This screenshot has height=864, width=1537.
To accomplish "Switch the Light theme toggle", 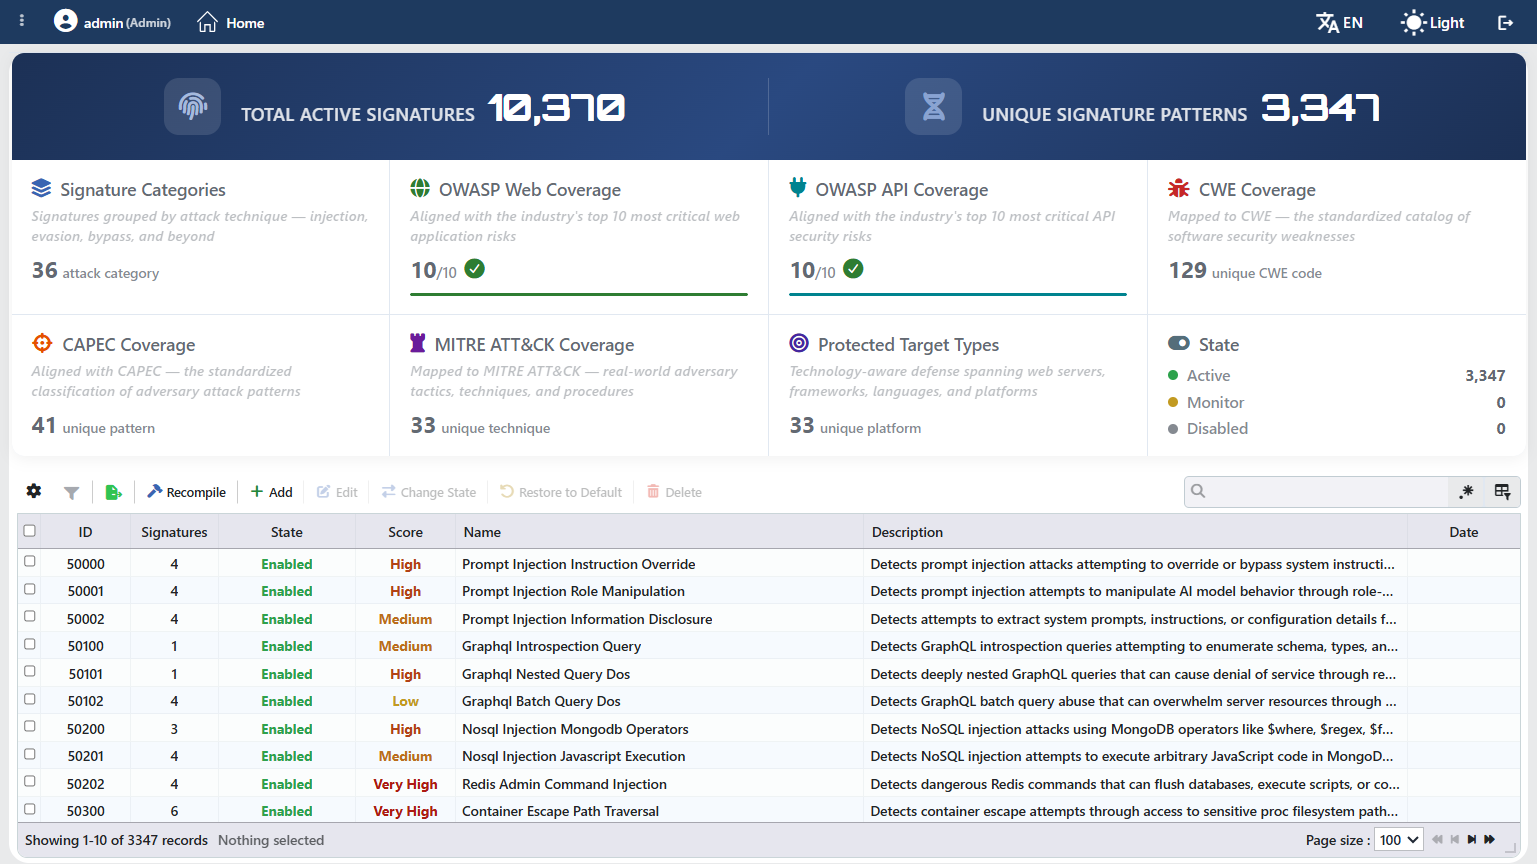I will point(1433,22).
